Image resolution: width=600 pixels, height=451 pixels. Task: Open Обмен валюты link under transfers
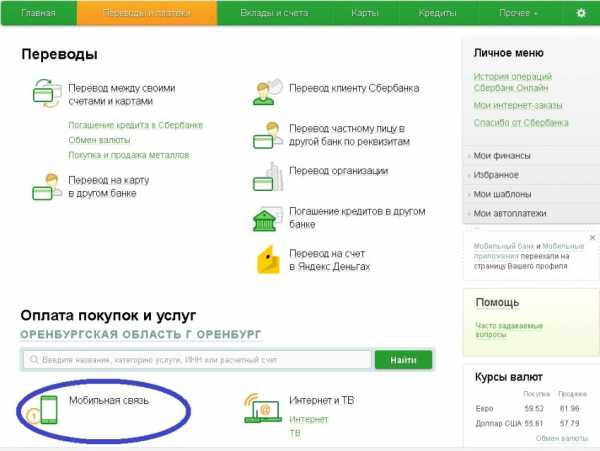pyautogui.click(x=99, y=140)
